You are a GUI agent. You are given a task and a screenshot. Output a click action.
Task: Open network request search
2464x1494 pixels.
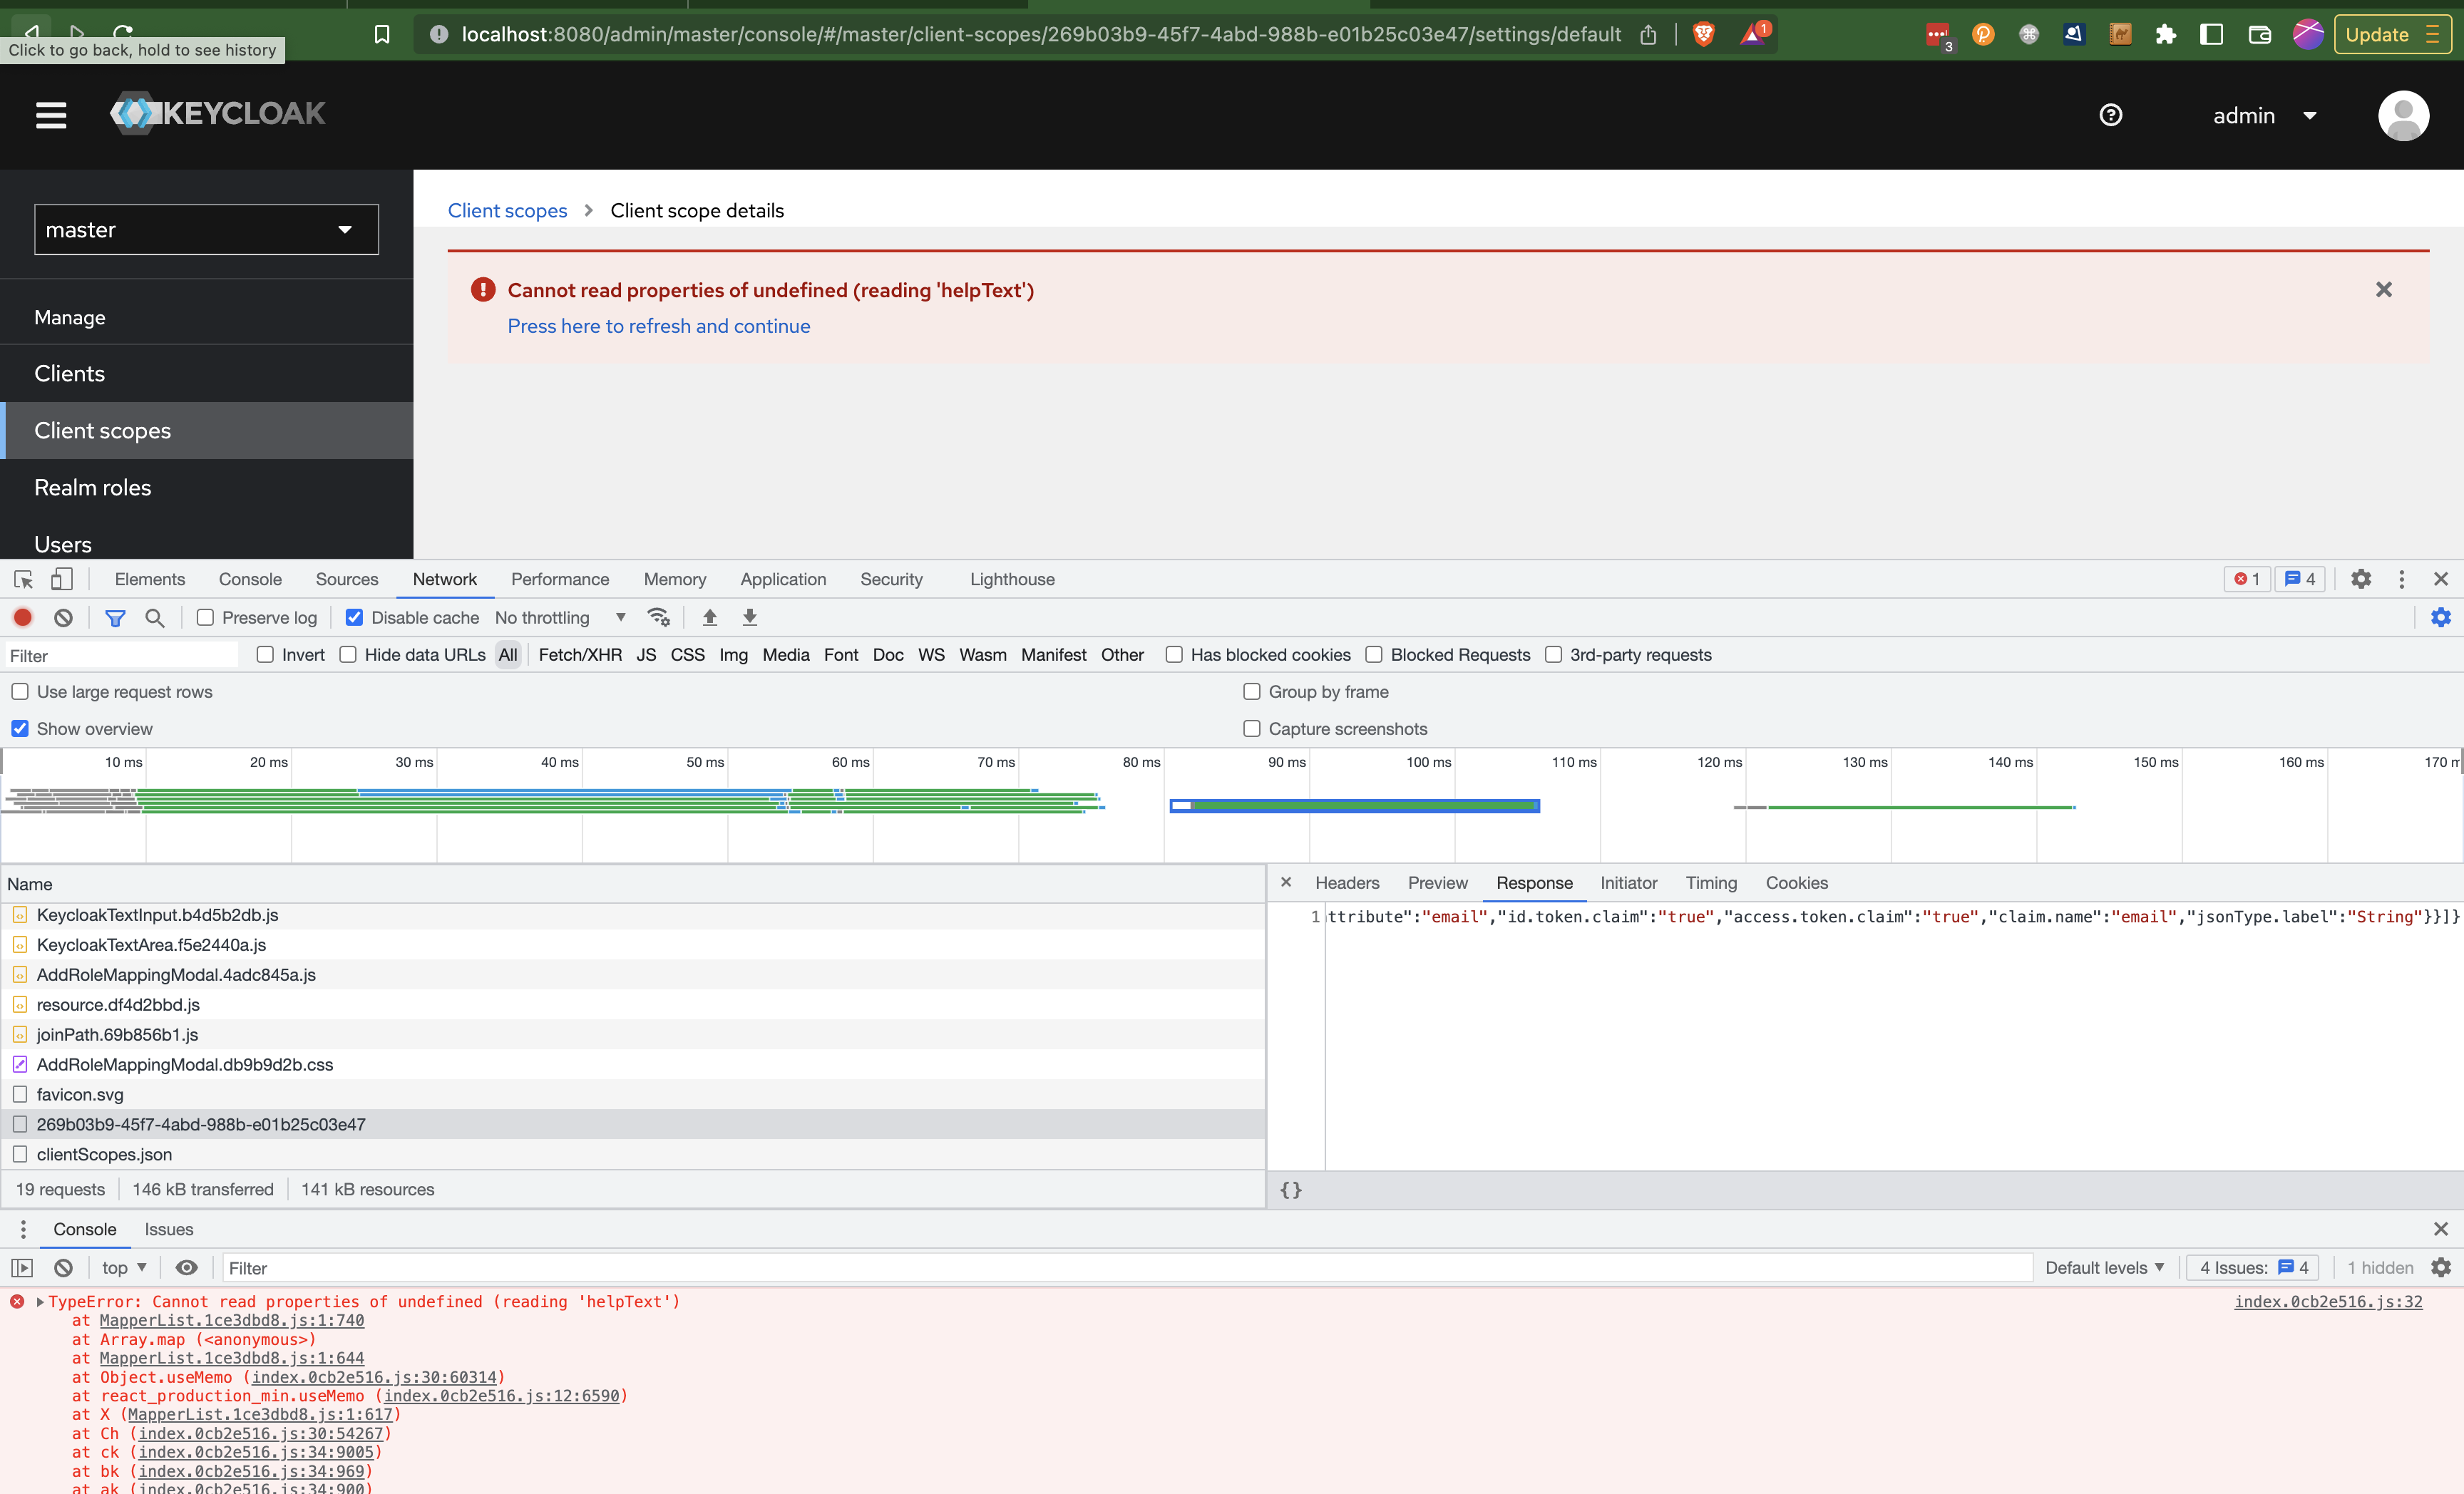click(155, 618)
